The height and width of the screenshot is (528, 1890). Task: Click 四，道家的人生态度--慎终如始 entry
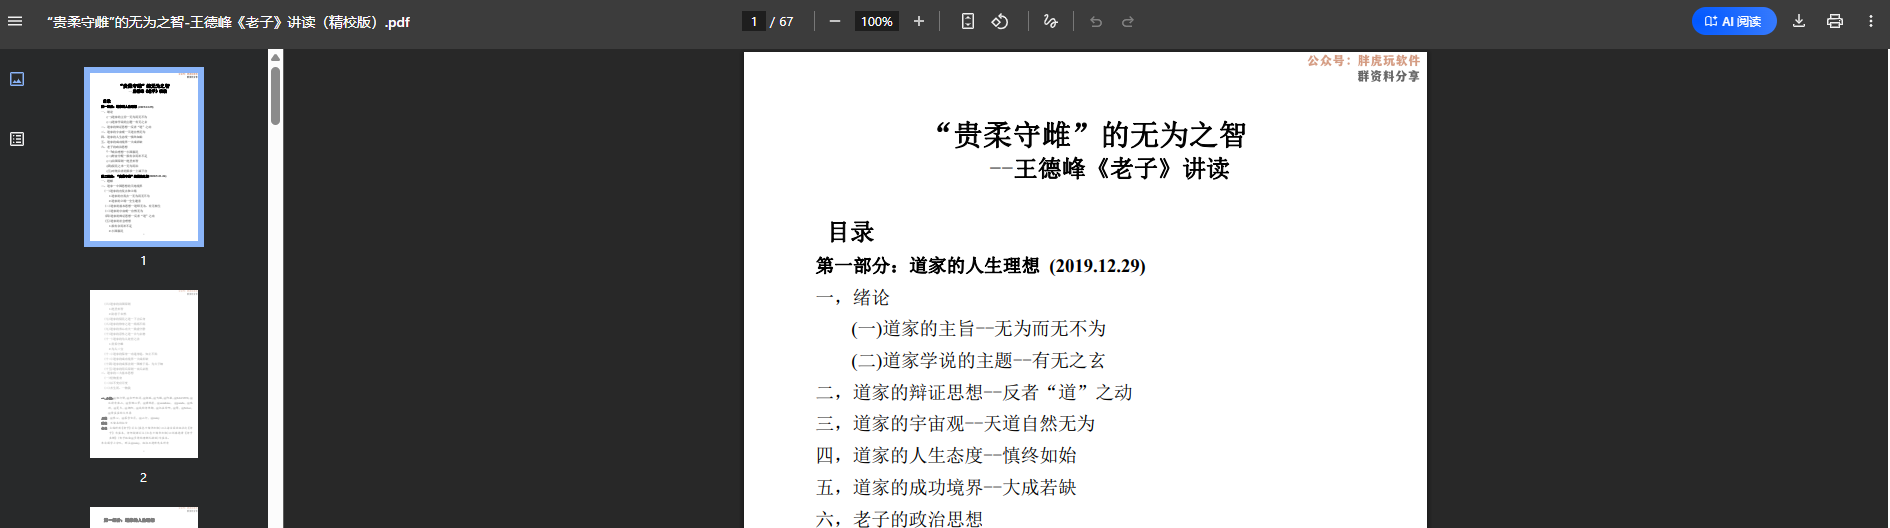pyautogui.click(x=946, y=455)
